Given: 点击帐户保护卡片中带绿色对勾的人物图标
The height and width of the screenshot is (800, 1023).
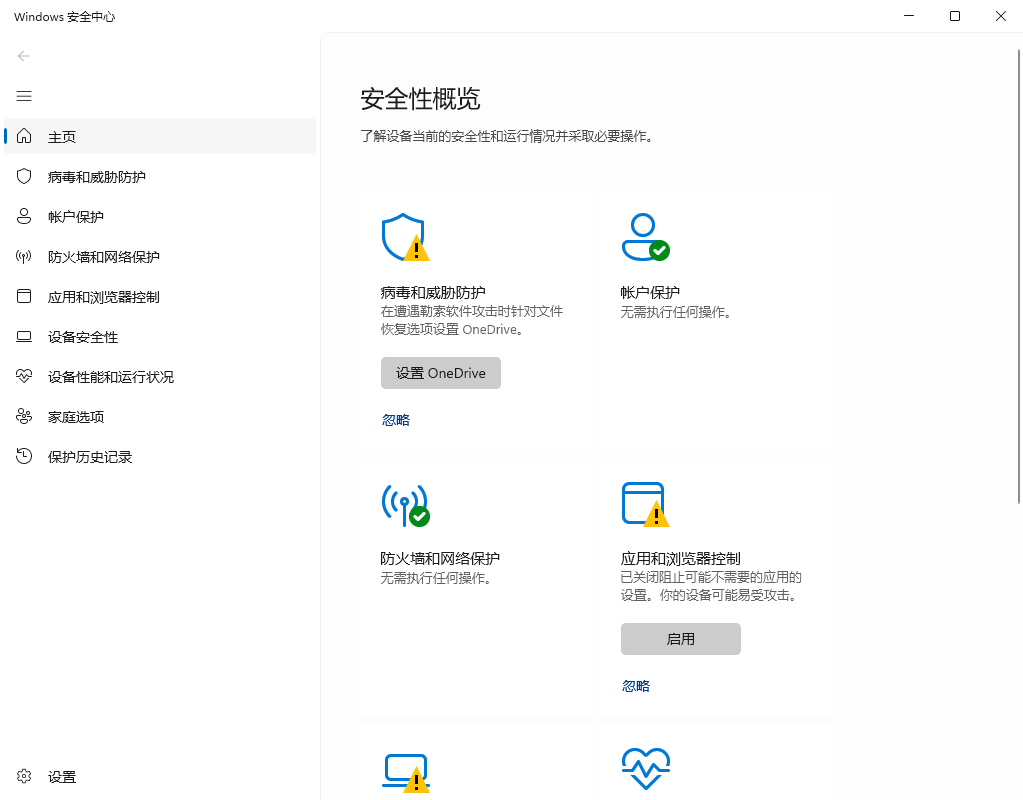Looking at the screenshot, I should [x=646, y=236].
